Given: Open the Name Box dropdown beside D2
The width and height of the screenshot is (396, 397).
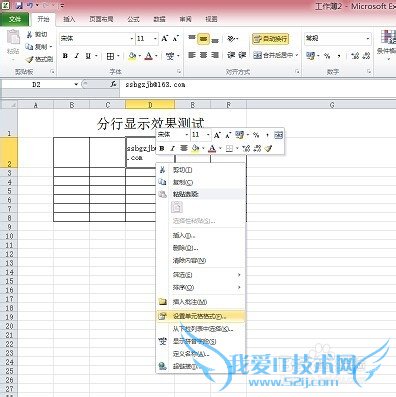Looking at the screenshot, I should point(76,84).
